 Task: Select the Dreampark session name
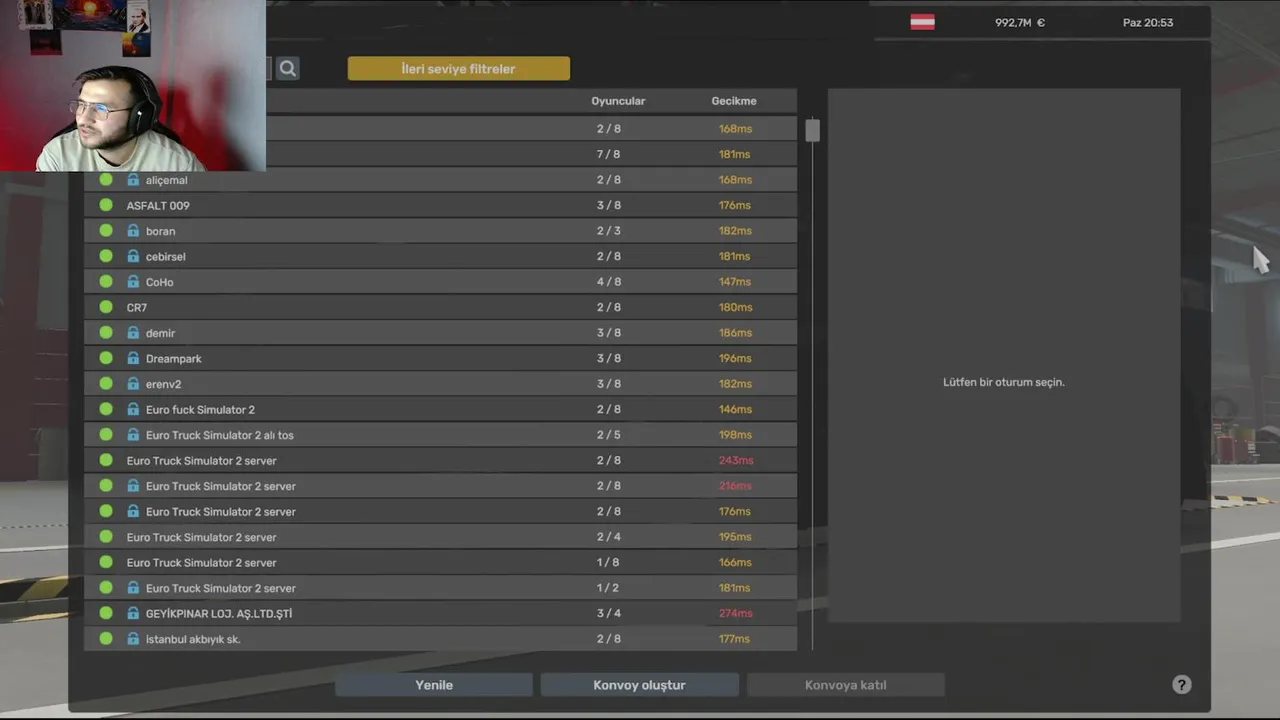coord(174,359)
